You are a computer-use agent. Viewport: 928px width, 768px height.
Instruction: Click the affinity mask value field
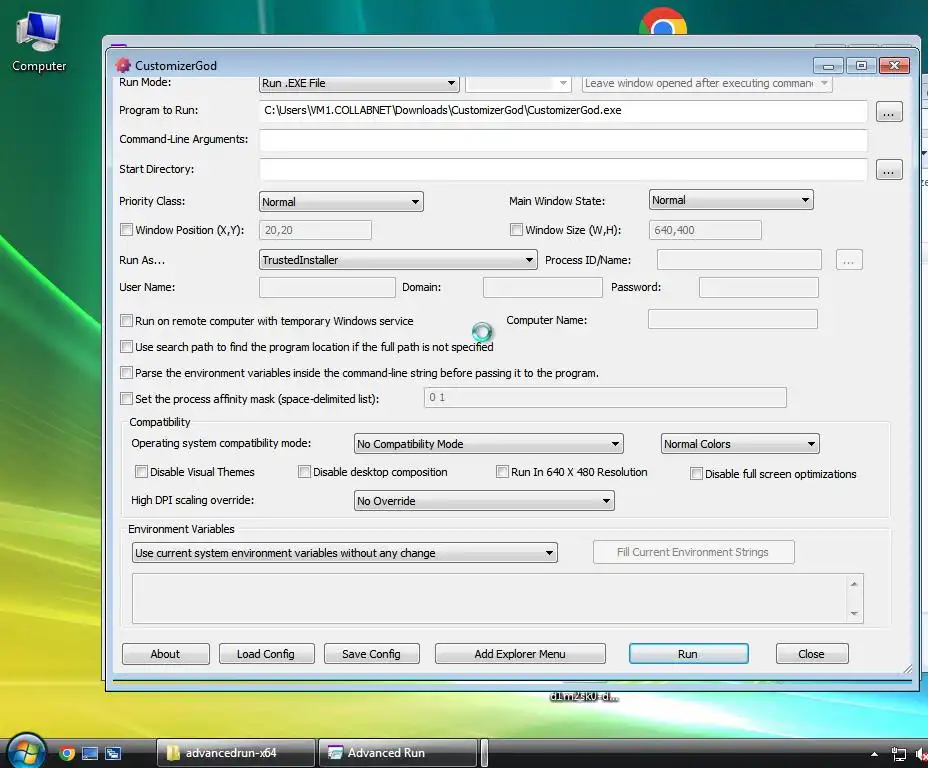point(605,398)
